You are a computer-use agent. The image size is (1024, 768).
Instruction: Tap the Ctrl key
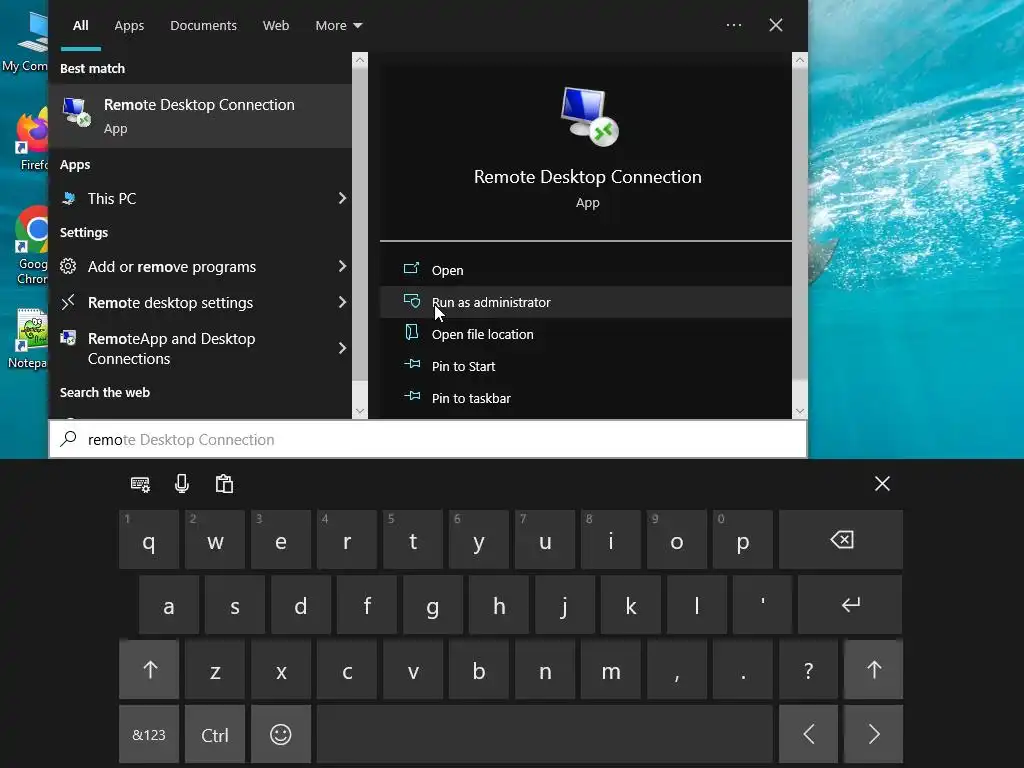point(215,734)
